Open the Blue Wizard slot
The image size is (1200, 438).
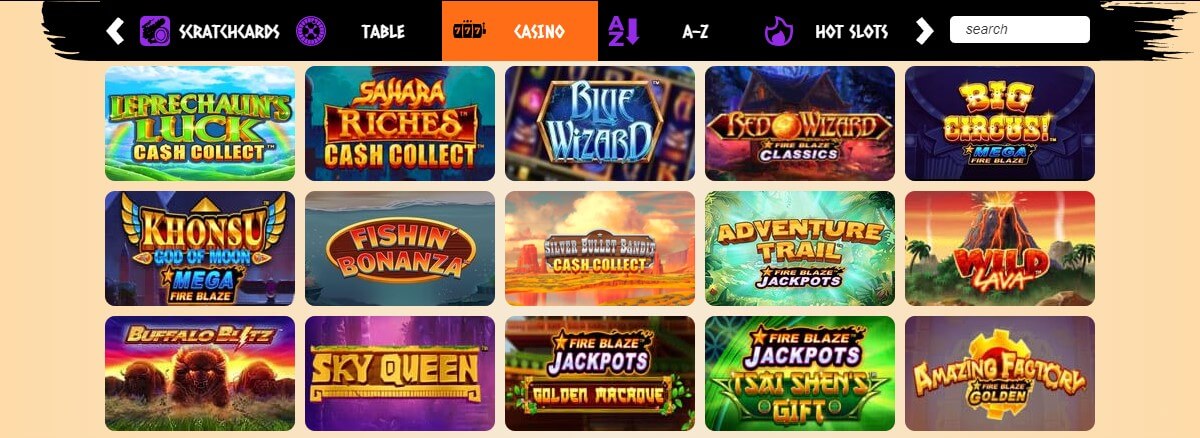[600, 123]
